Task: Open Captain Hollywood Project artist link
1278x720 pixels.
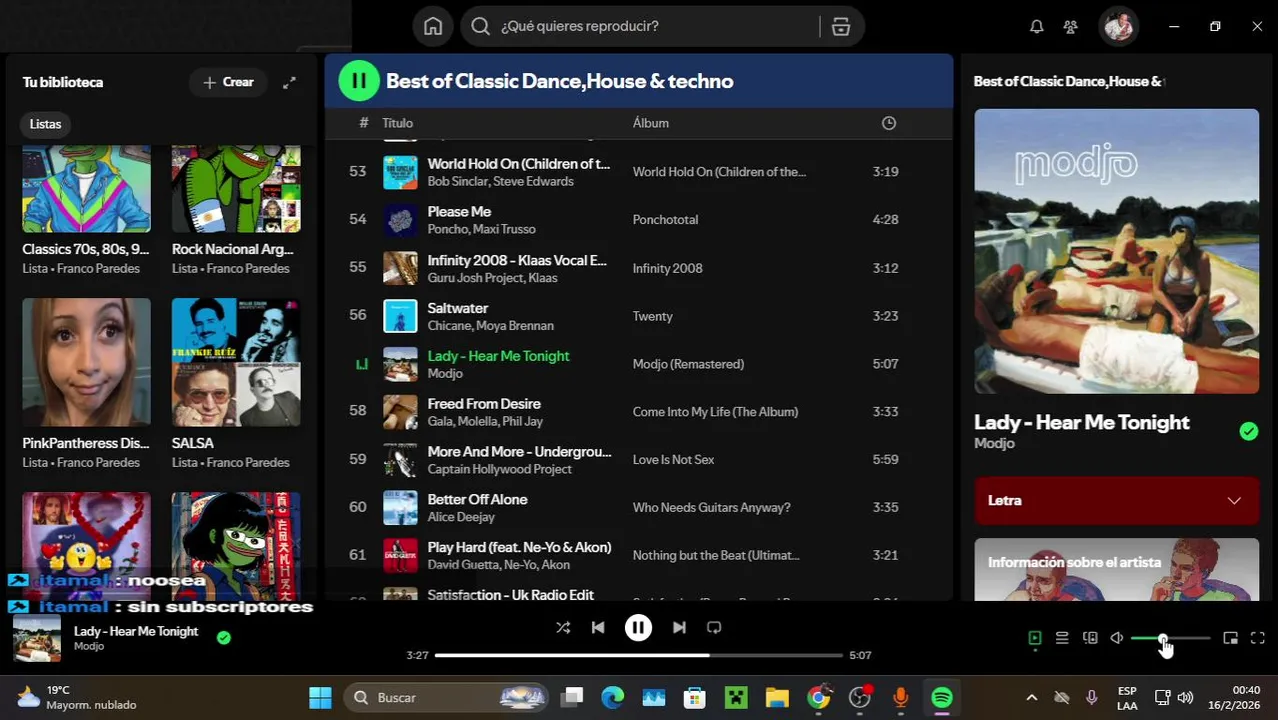Action: click(x=499, y=469)
